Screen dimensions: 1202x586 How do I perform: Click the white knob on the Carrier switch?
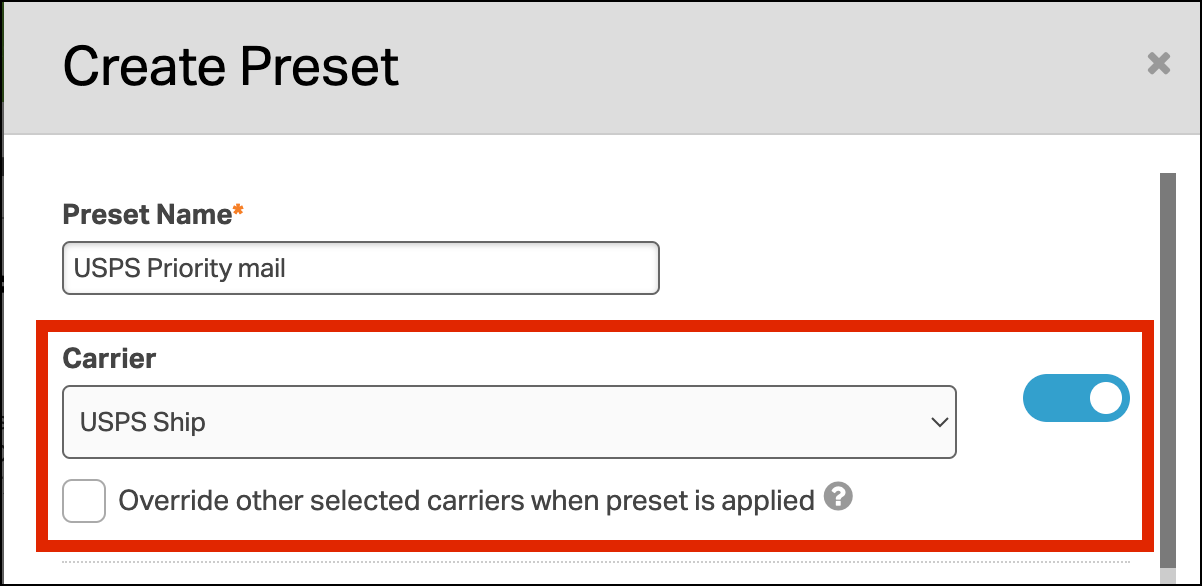pyautogui.click(x=1106, y=398)
